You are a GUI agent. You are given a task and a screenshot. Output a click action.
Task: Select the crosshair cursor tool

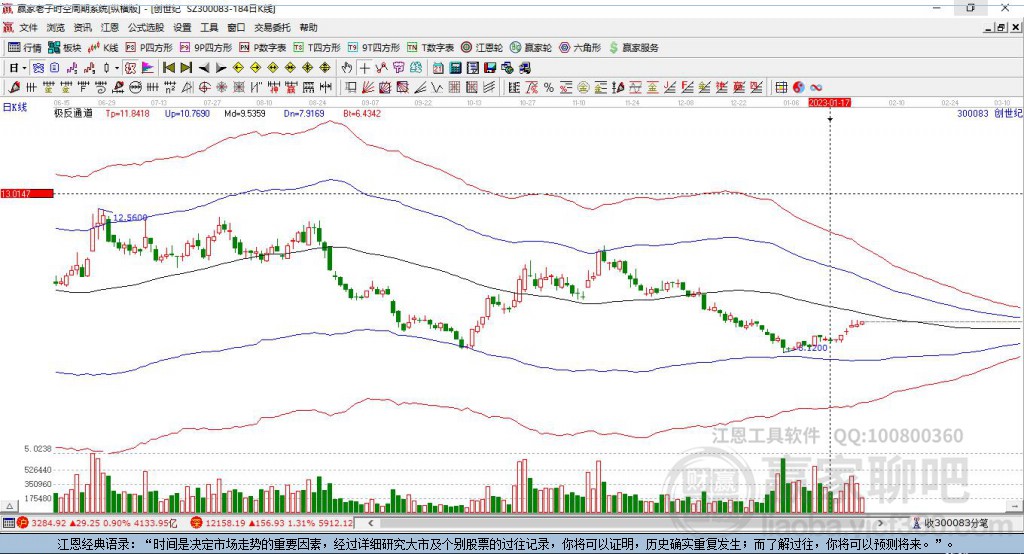coord(365,67)
